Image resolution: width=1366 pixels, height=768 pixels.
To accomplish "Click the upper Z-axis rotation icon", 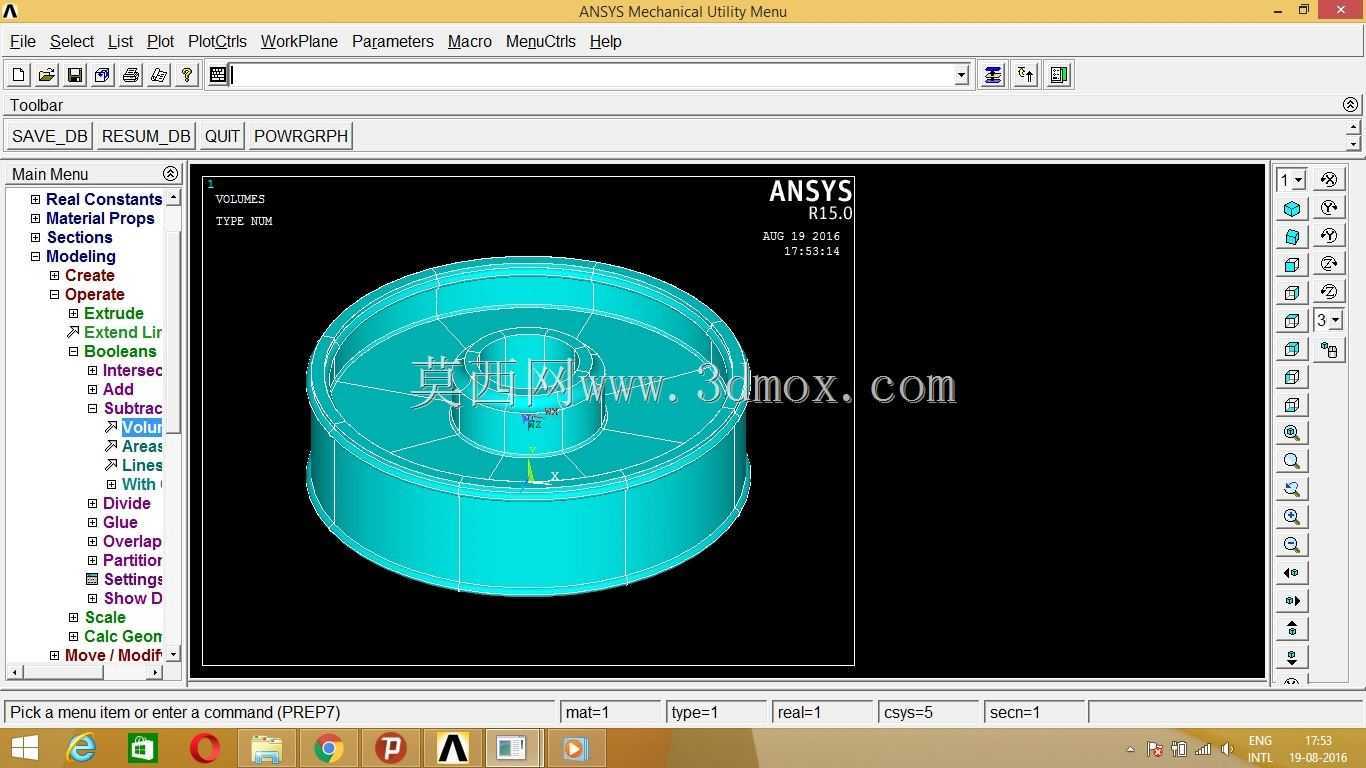I will (1329, 264).
